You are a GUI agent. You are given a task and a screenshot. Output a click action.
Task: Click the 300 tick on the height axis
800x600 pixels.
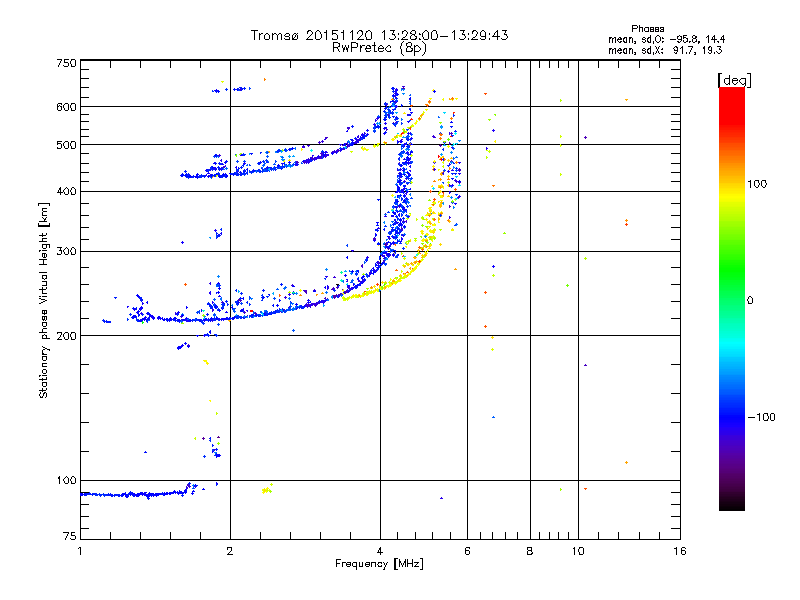[x=66, y=251]
